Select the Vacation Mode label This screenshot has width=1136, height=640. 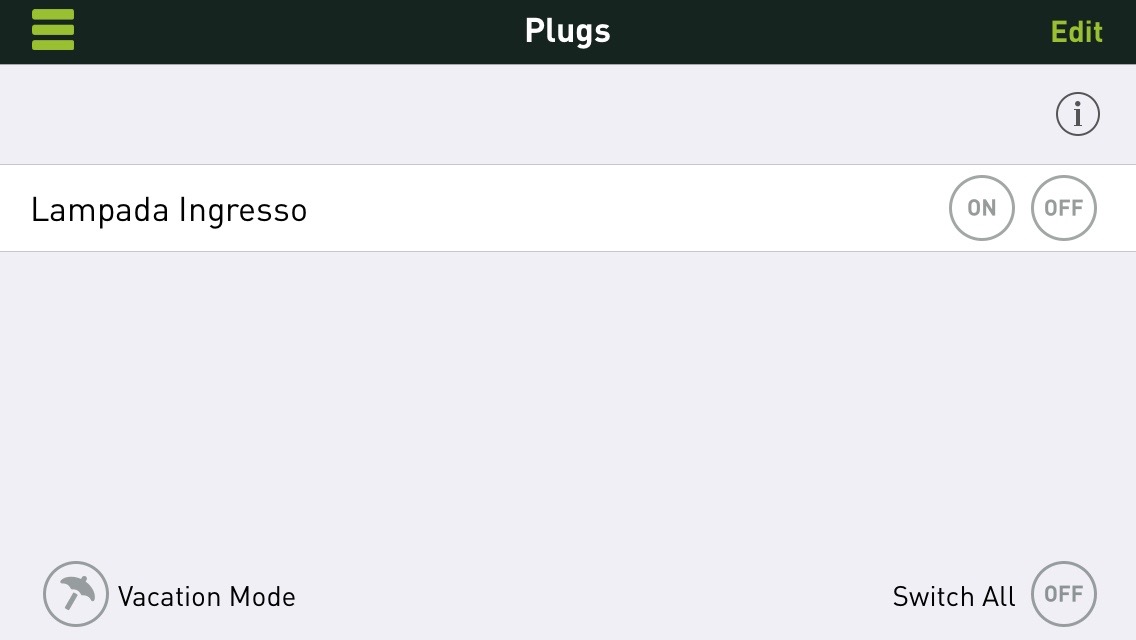click(206, 597)
